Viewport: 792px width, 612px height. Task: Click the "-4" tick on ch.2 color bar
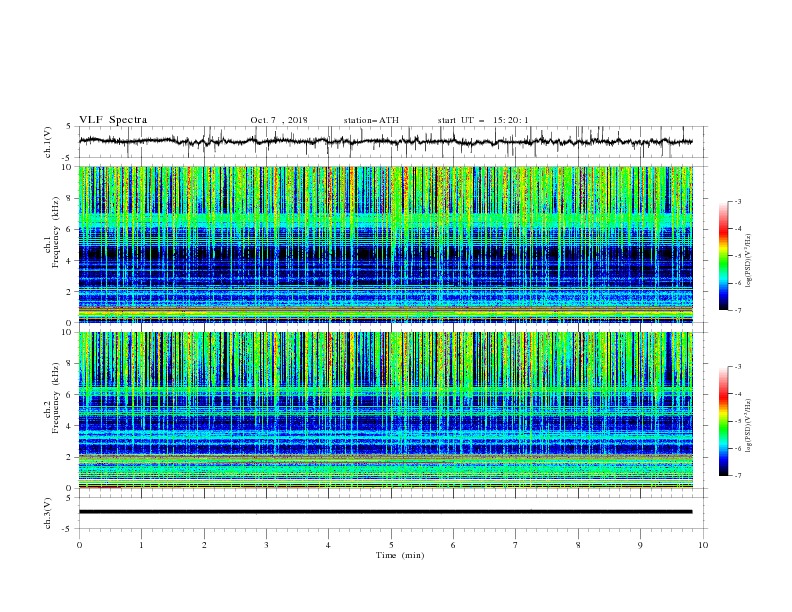[737, 394]
